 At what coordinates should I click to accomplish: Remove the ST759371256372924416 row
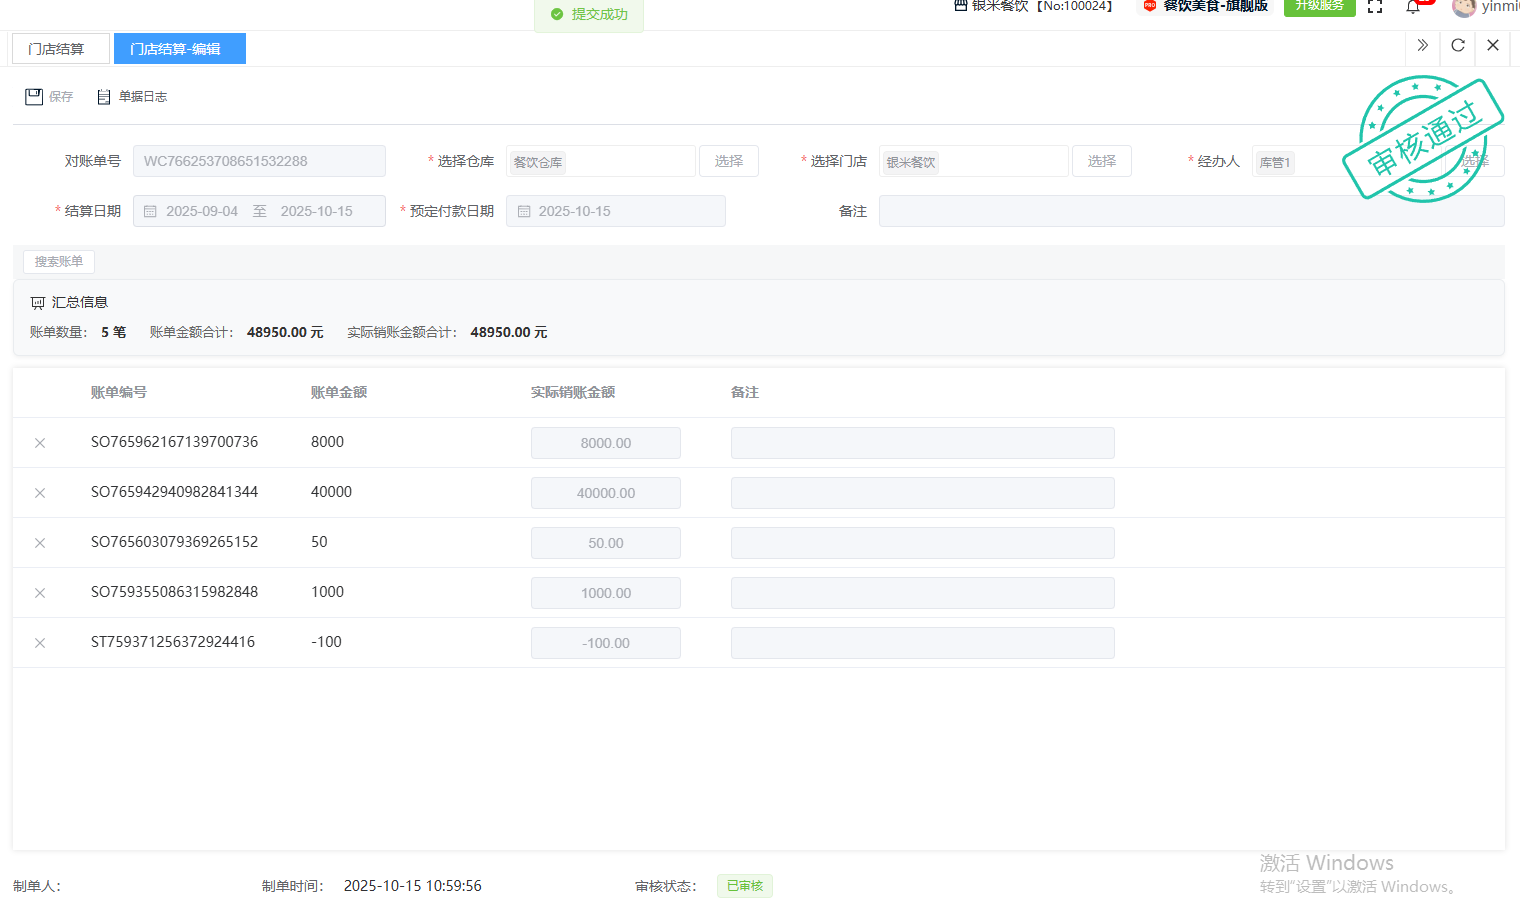(x=40, y=643)
